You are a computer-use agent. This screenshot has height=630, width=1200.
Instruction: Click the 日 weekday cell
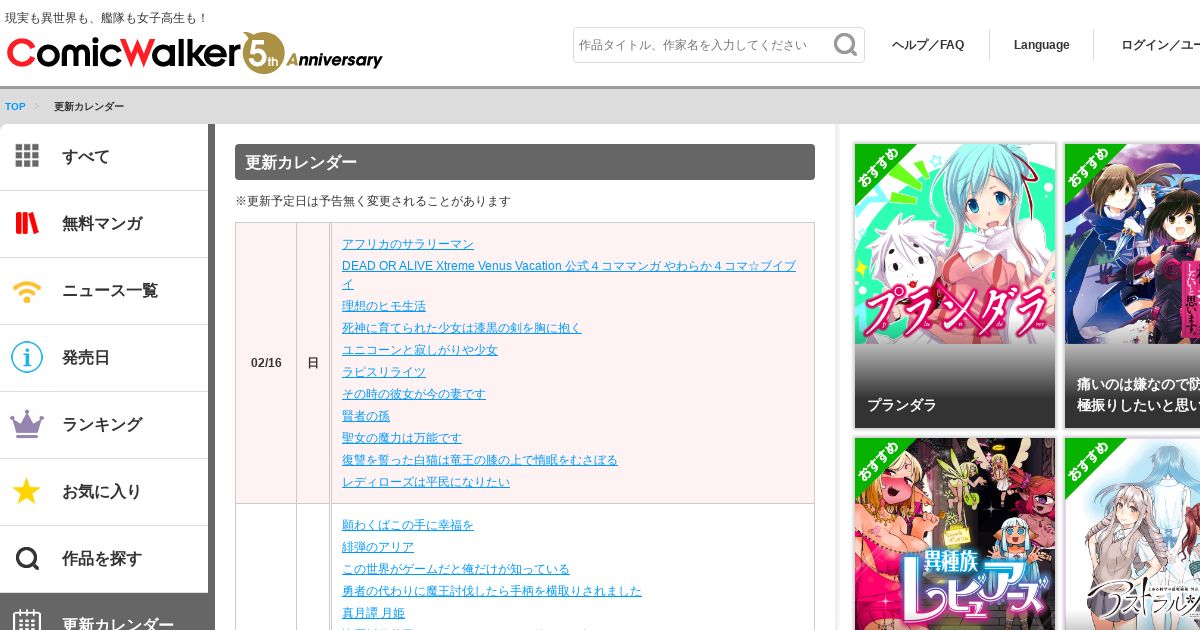(313, 363)
